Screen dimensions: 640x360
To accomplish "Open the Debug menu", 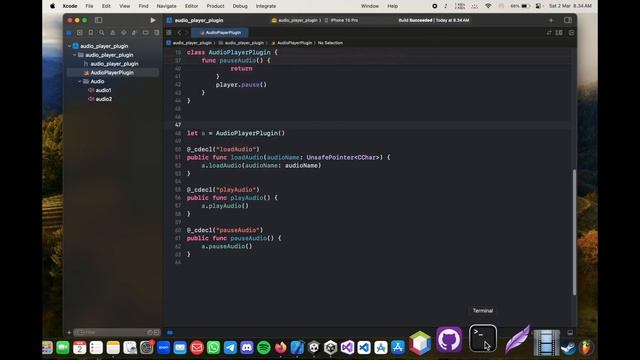I will (x=240, y=6).
